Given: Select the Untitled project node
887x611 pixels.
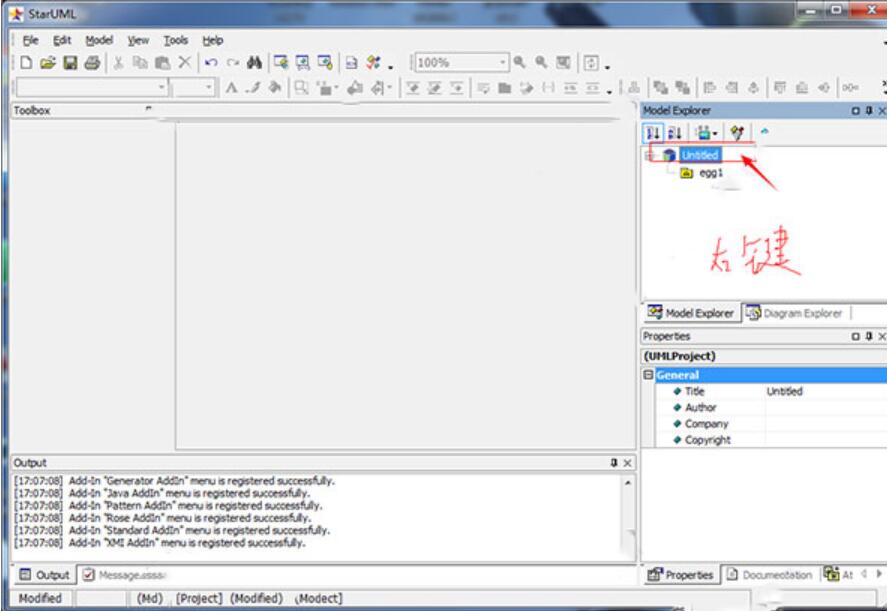Looking at the screenshot, I should tap(700, 155).
